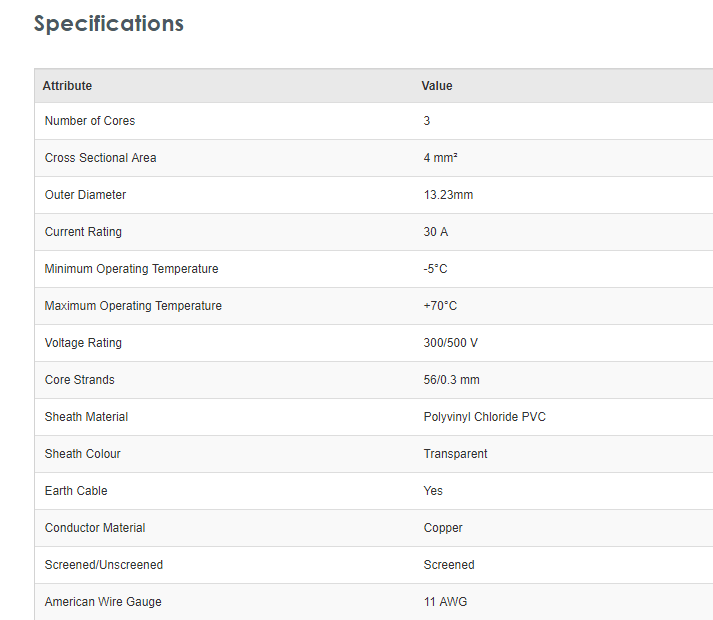Click the Earth Cable attribute label
Viewport: 713px width, 620px height.
click(76, 491)
